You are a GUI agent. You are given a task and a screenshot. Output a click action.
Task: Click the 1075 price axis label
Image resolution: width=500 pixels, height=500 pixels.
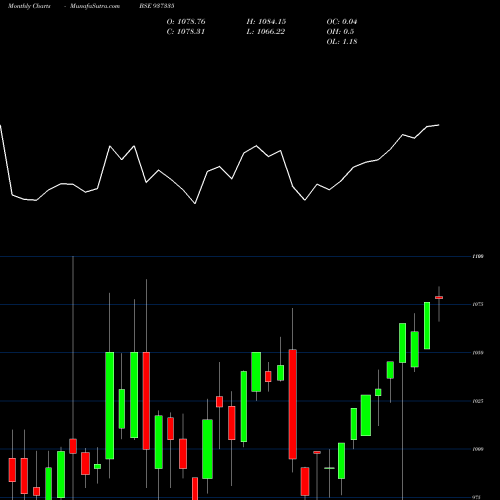click(478, 304)
